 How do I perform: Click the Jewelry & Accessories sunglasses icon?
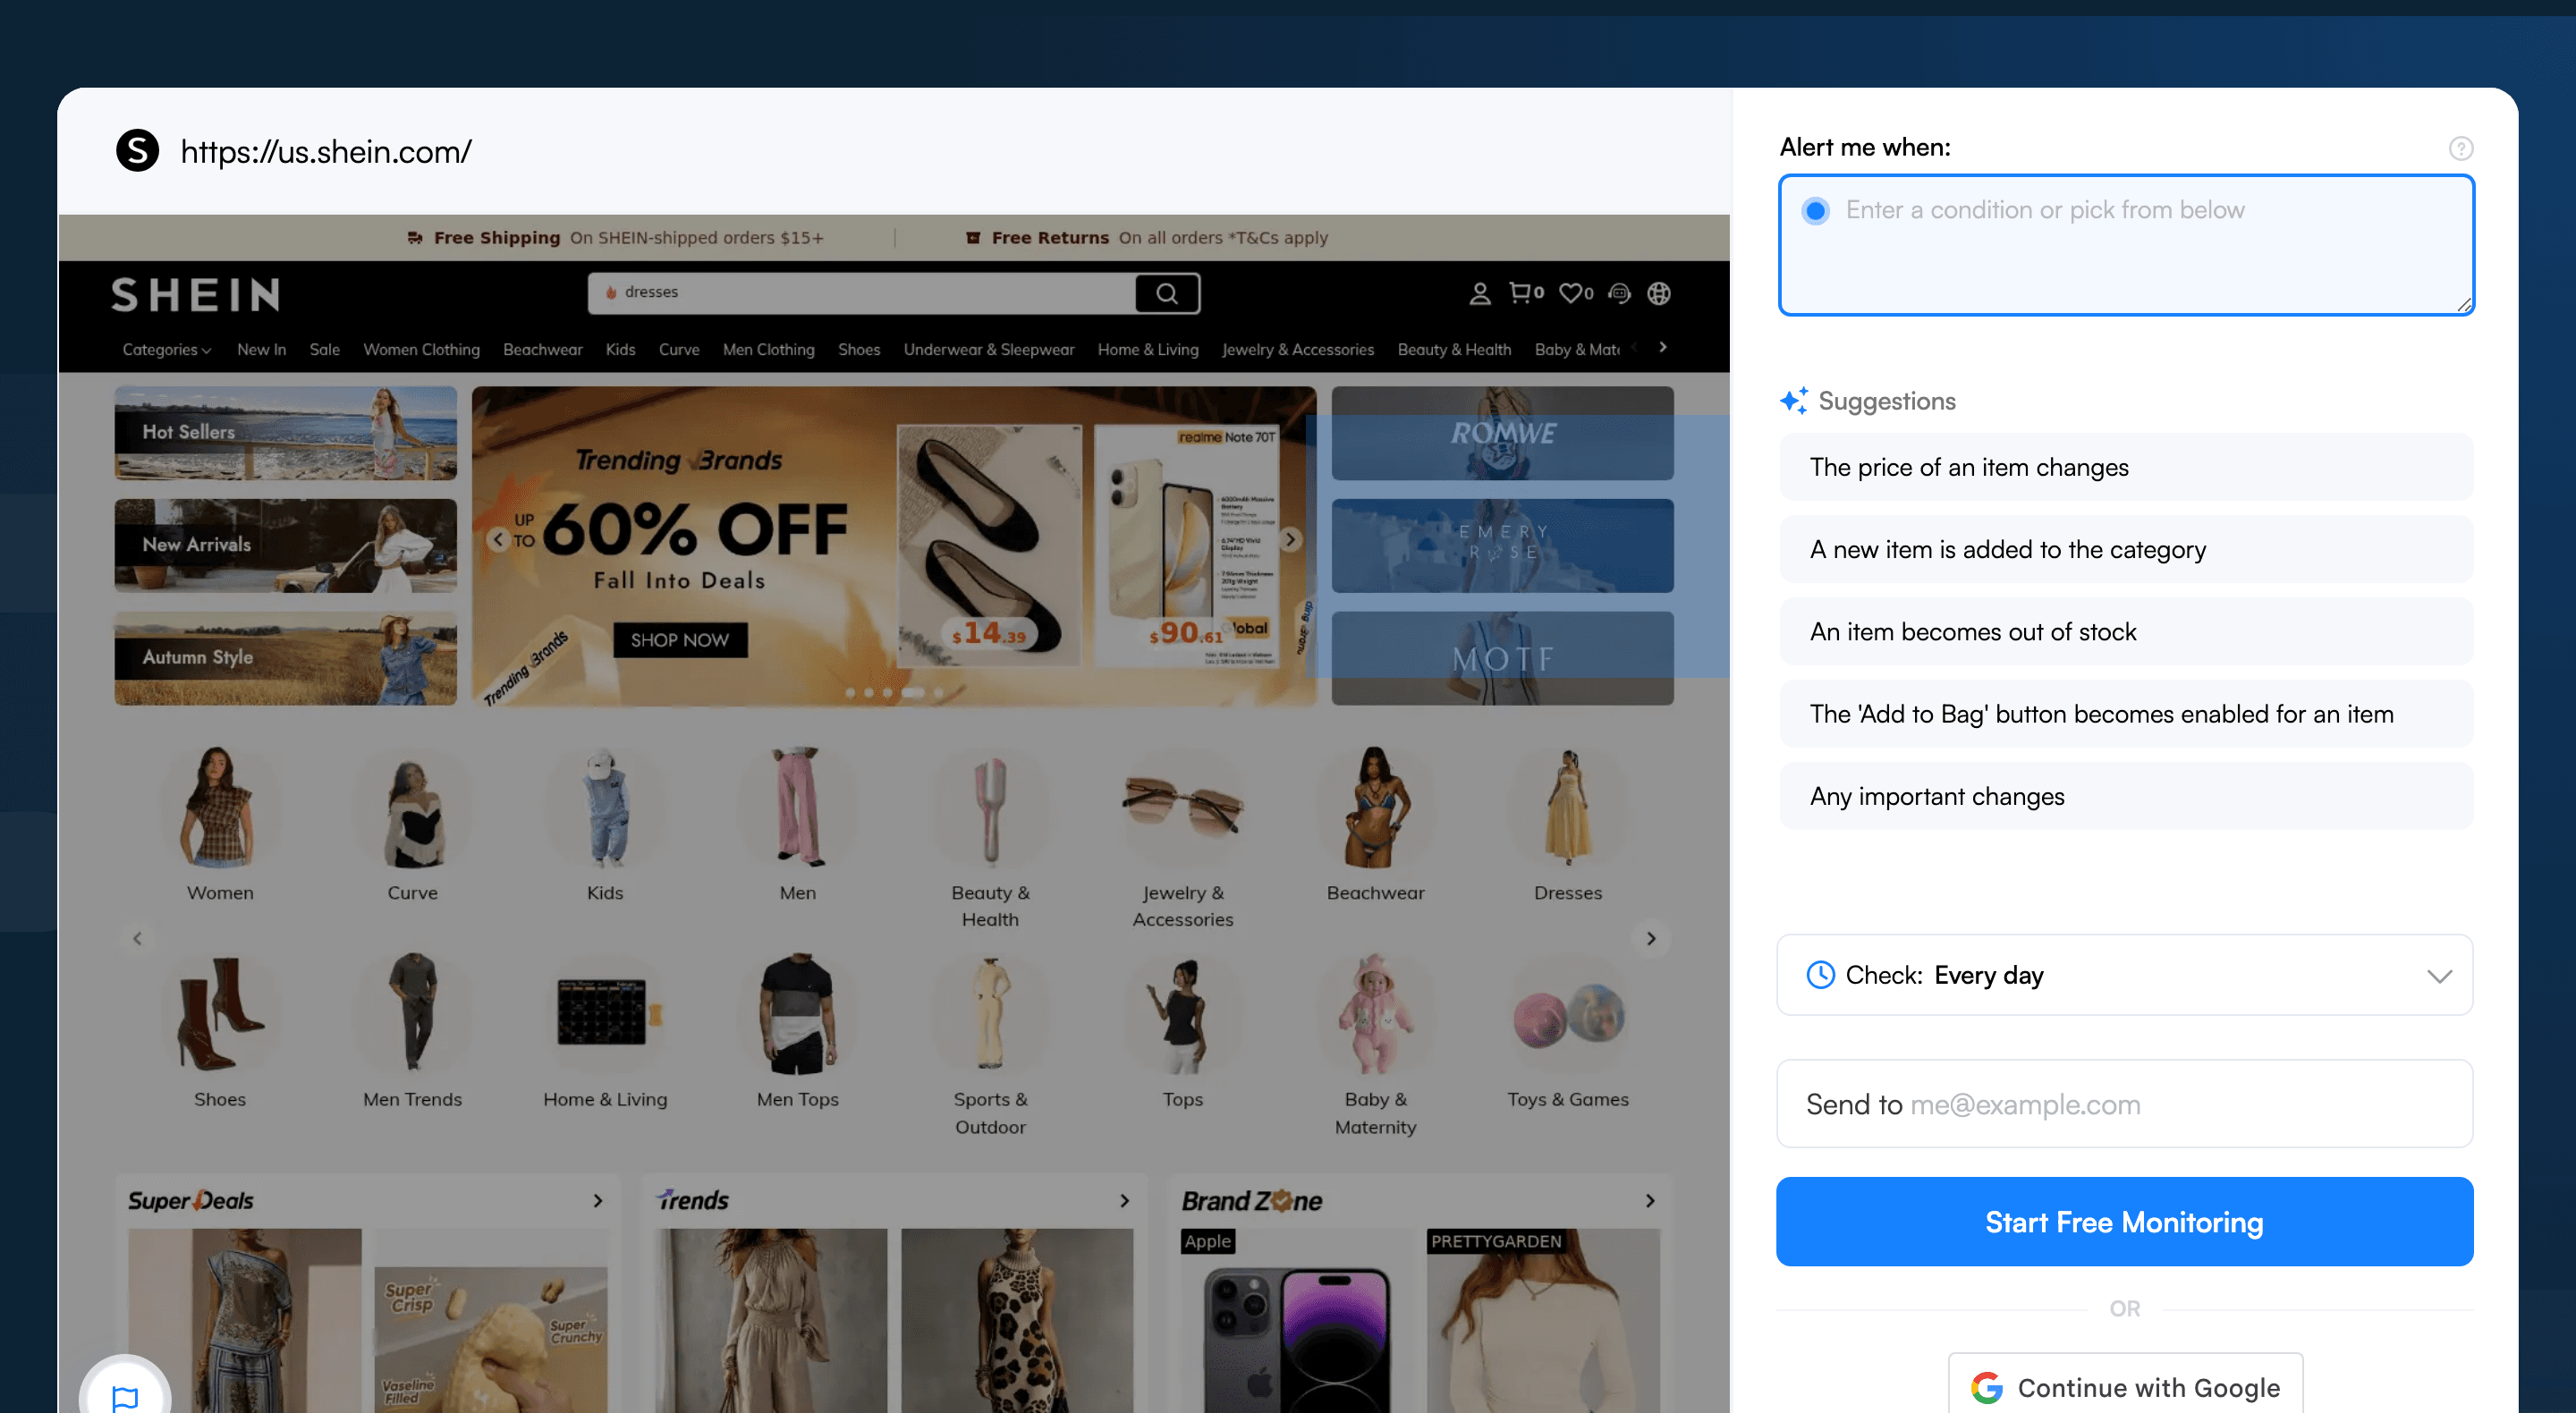coord(1183,808)
